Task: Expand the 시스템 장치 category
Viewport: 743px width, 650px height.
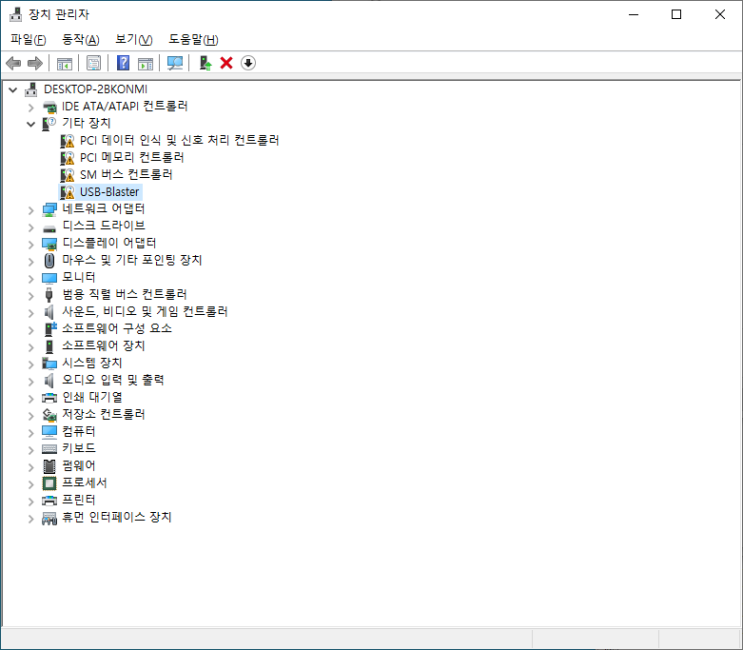Action: point(31,364)
